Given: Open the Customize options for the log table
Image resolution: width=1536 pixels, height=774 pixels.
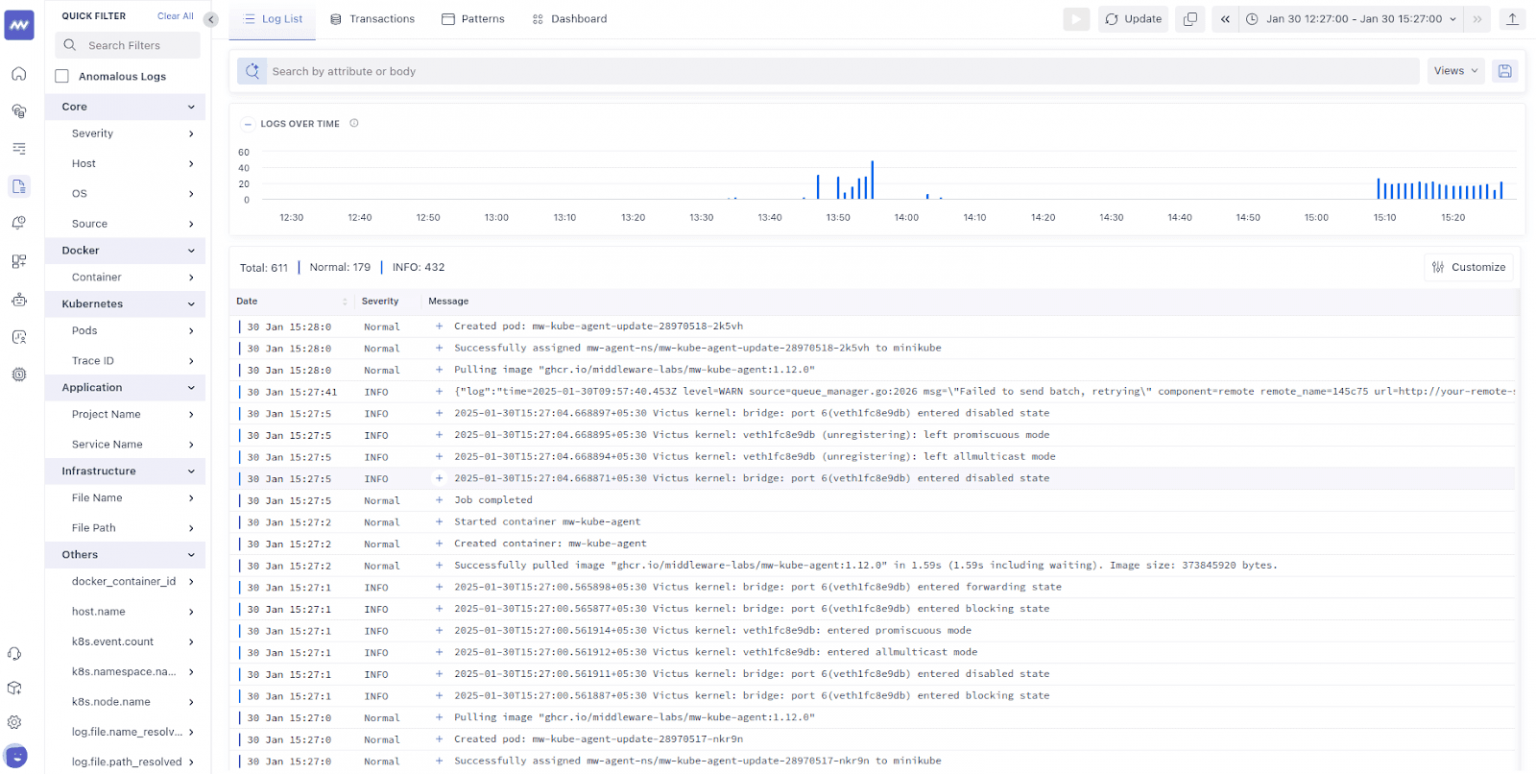Looking at the screenshot, I should (x=1469, y=267).
